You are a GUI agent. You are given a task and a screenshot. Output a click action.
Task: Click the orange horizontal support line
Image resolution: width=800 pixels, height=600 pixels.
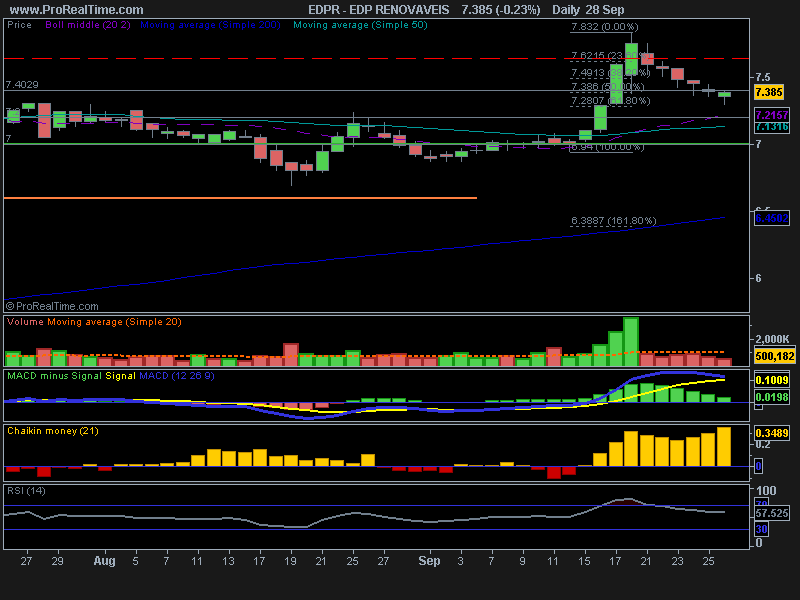[x=240, y=198]
